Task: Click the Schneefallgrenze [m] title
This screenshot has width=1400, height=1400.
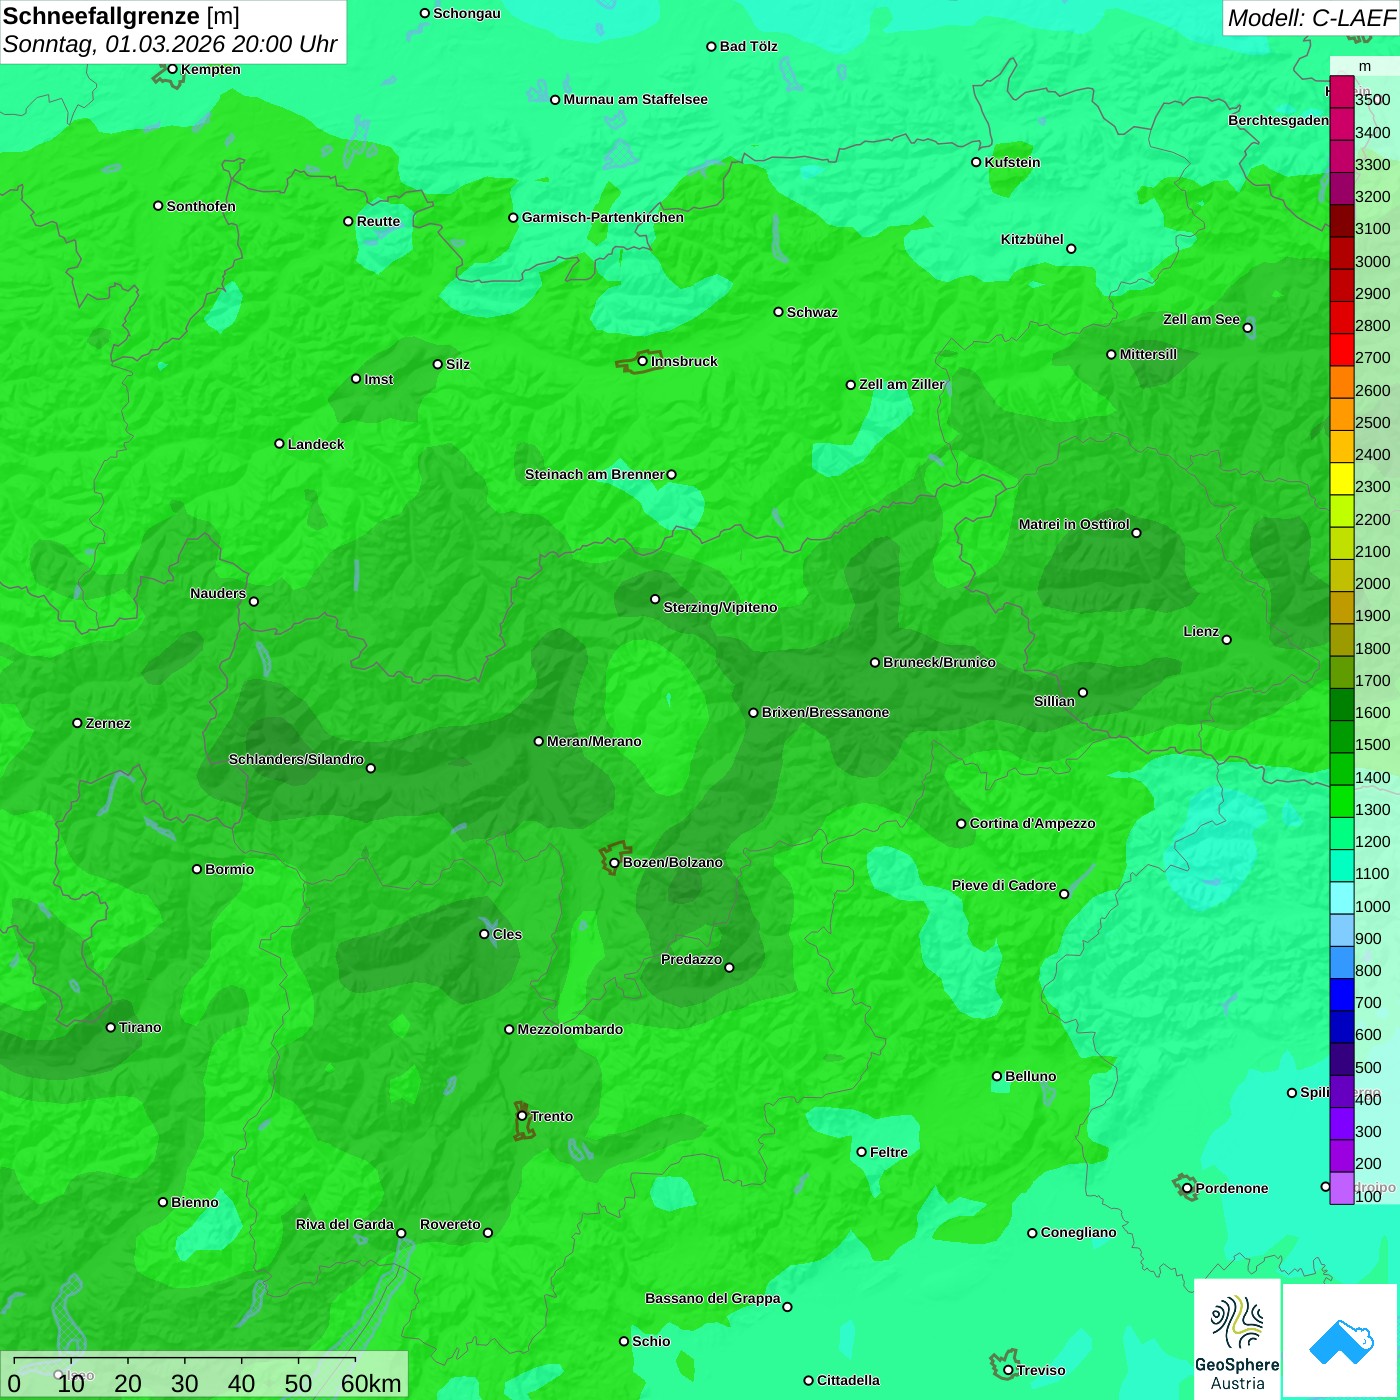Action: (x=121, y=16)
